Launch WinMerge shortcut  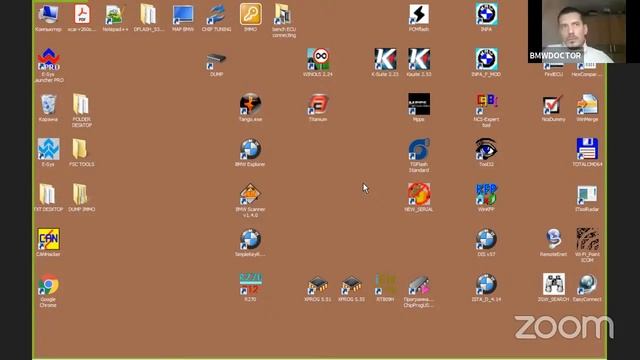587,104
